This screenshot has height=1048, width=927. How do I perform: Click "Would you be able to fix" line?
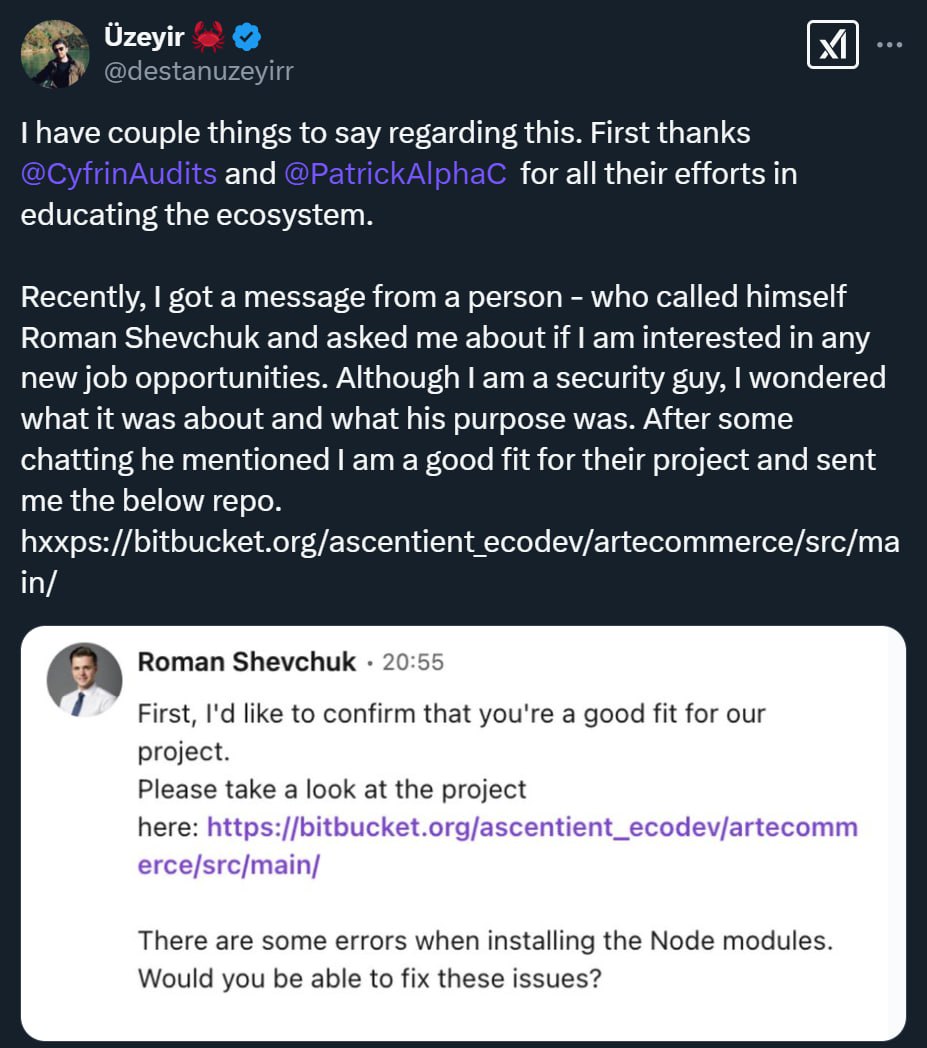click(x=369, y=977)
